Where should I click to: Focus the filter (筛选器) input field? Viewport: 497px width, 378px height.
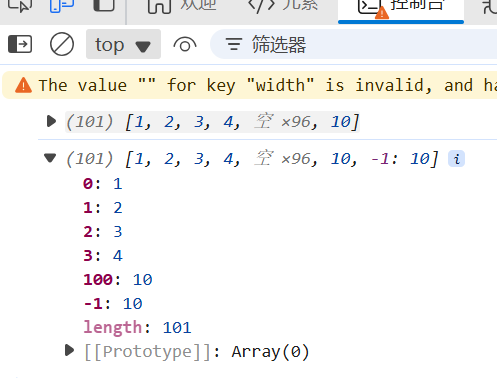pos(353,44)
